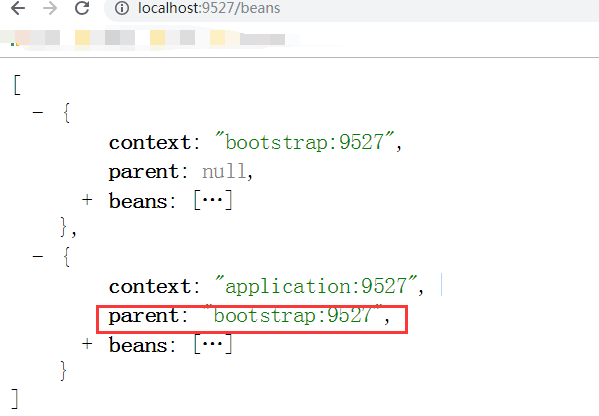Viewport: 599px width, 416px height.
Task: Click the beans key in the first object
Action: 138,201
